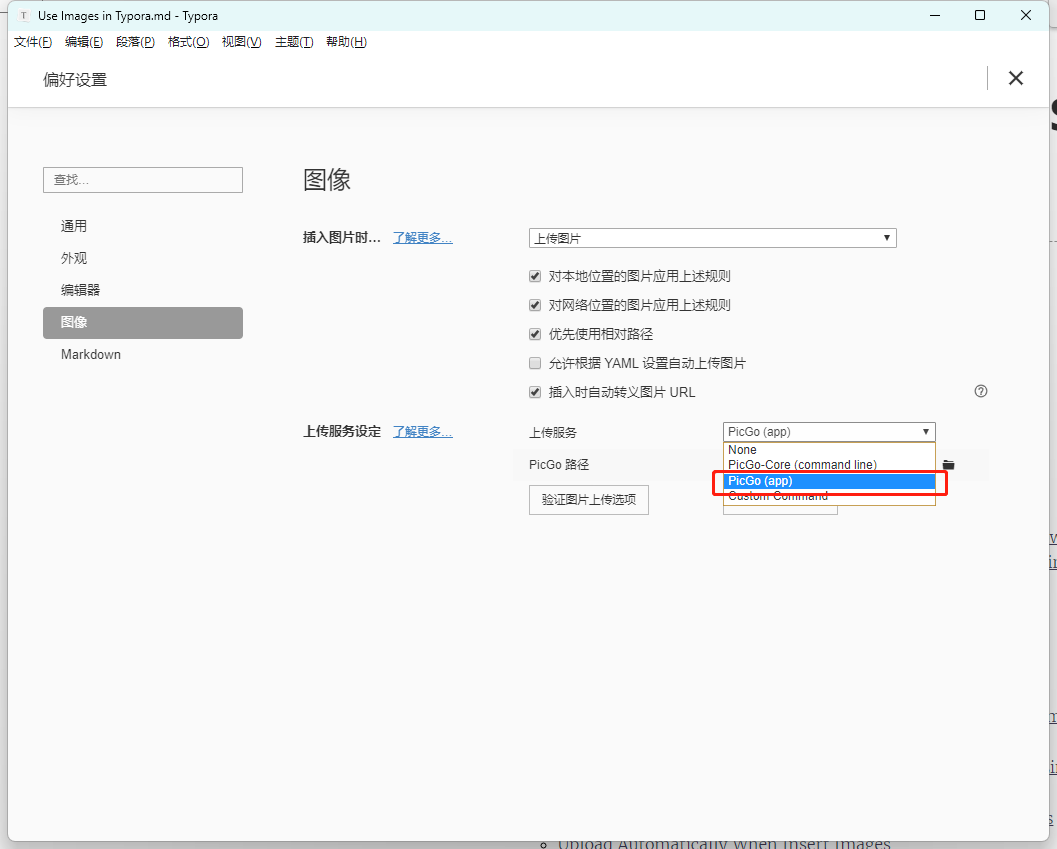The width and height of the screenshot is (1057, 849).
Task: Choose the Custom Command option
Action: 829,496
